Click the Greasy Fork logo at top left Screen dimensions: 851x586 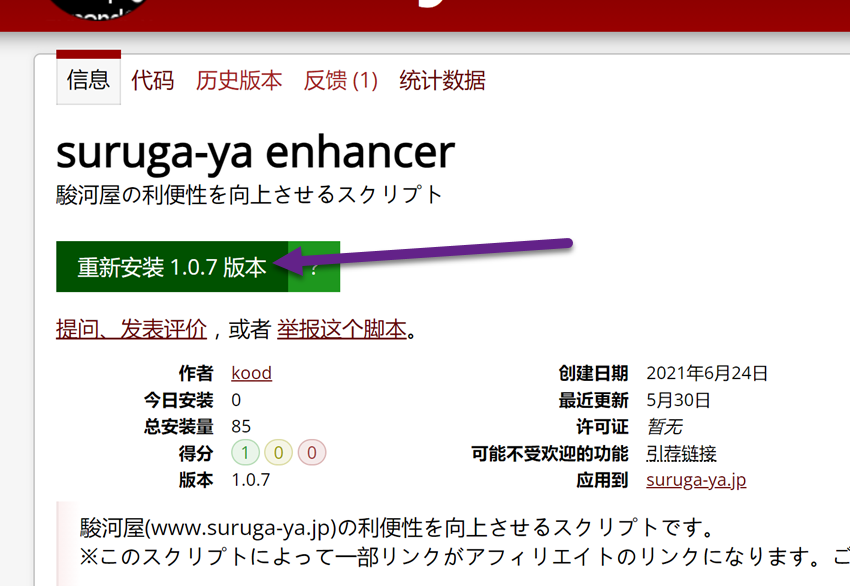pyautogui.click(x=97, y=8)
